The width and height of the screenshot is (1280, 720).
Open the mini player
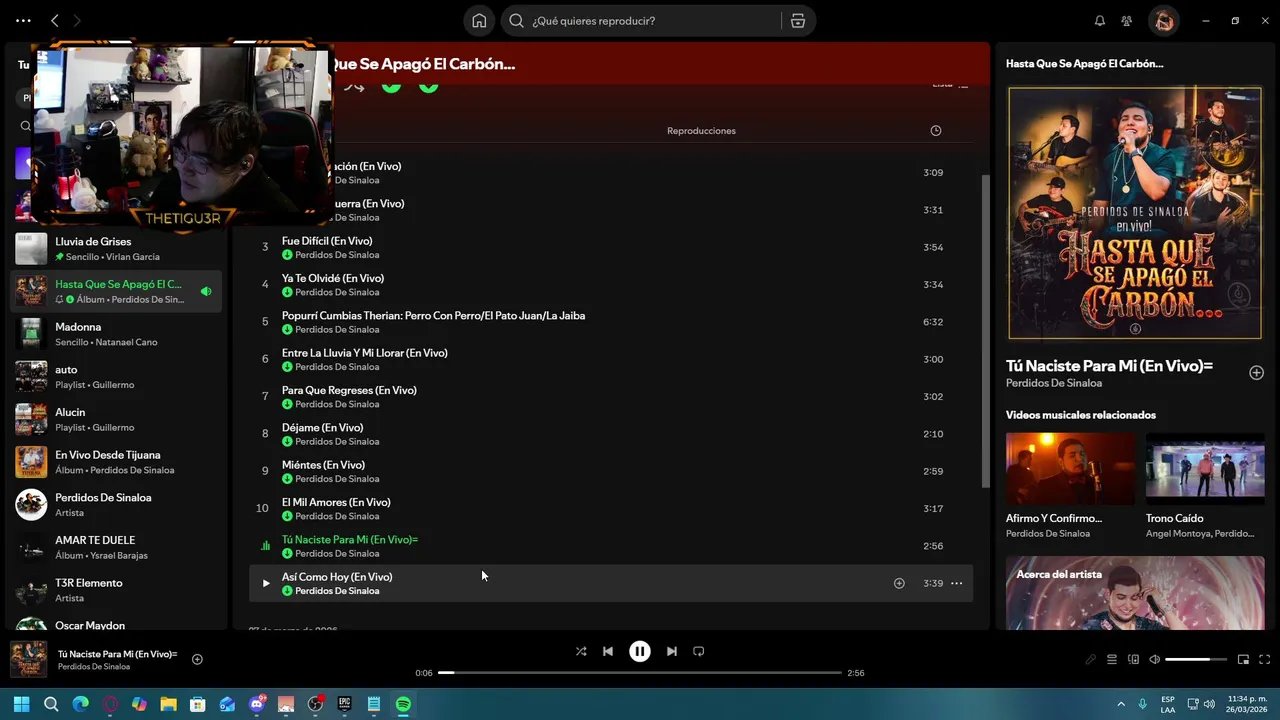pos(1243,660)
